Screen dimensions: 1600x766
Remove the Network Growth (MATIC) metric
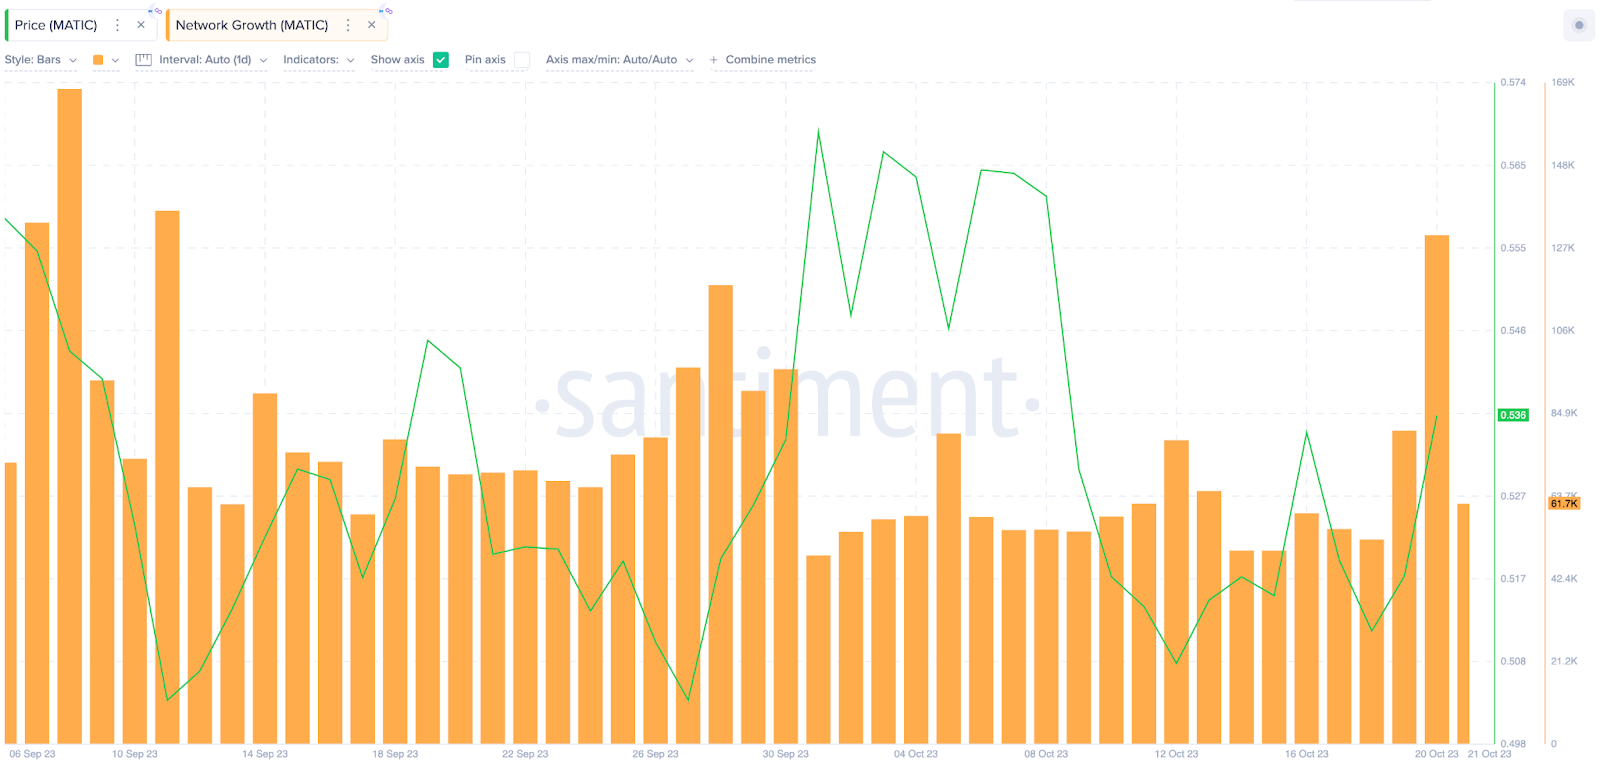[x=372, y=25]
